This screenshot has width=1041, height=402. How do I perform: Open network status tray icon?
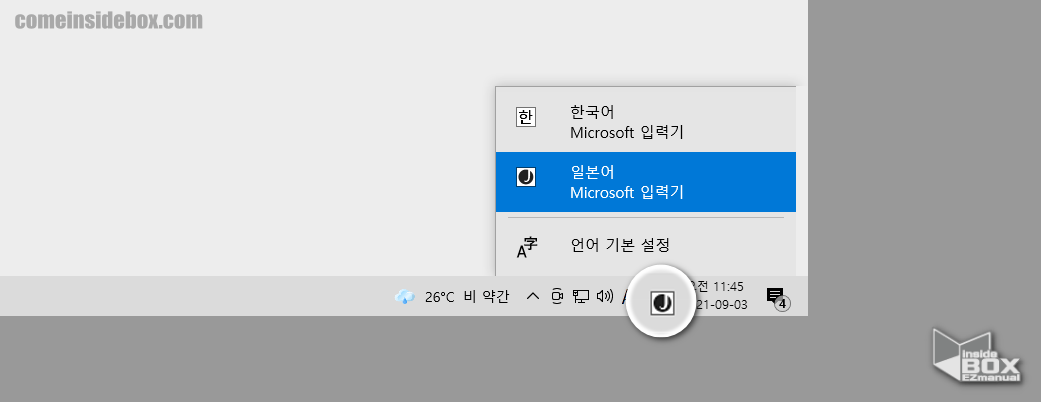point(581,297)
